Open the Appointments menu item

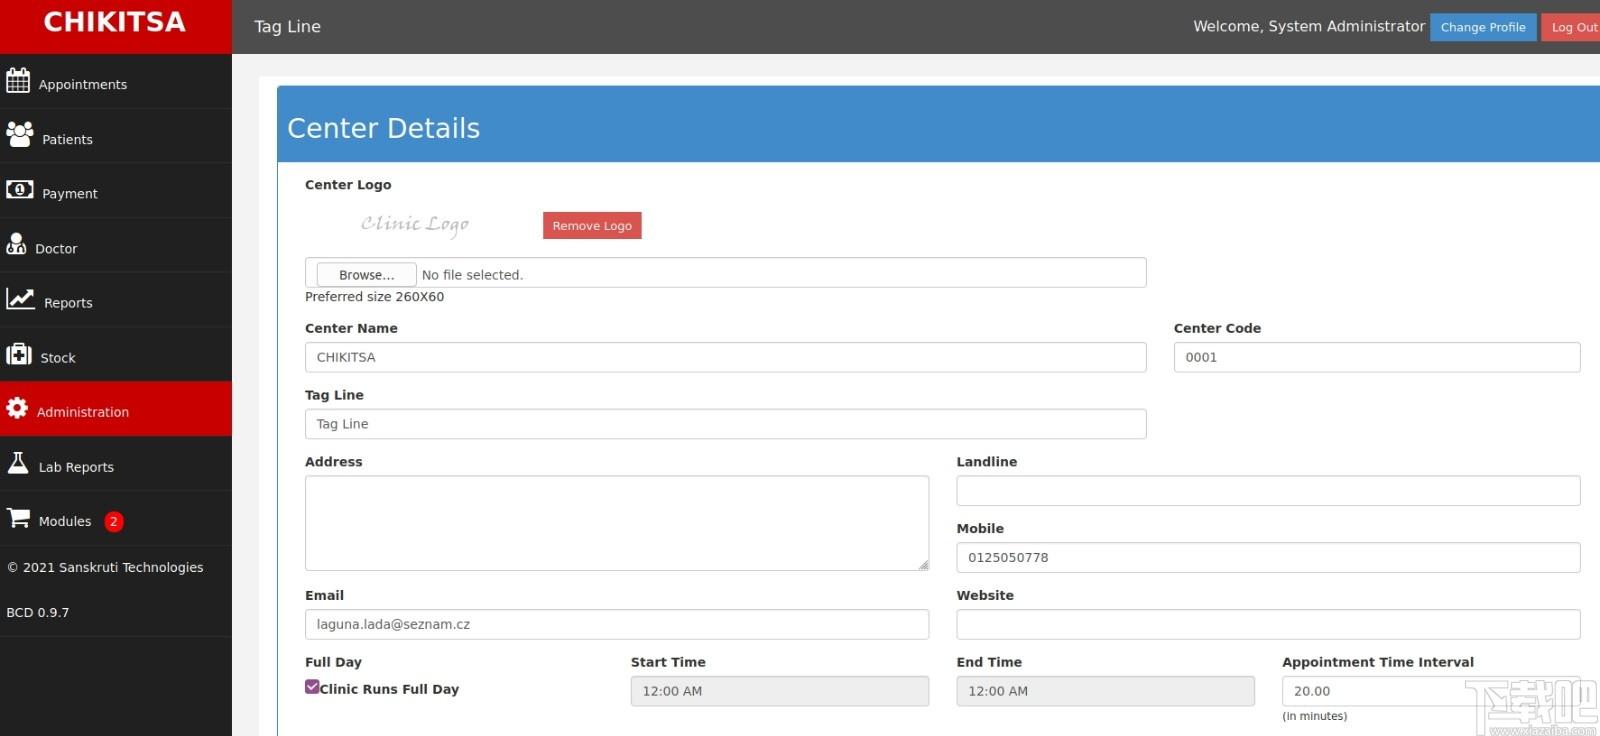[116, 82]
